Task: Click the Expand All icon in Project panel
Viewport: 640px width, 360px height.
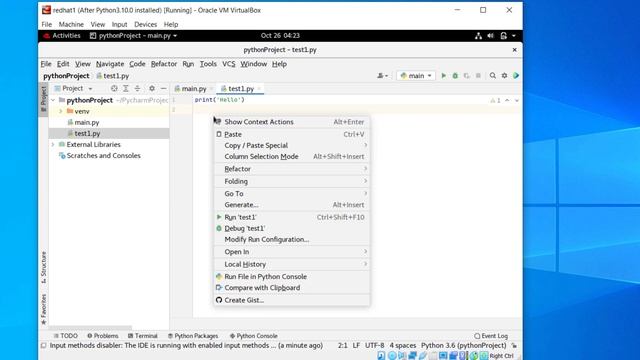Action: click(126, 89)
